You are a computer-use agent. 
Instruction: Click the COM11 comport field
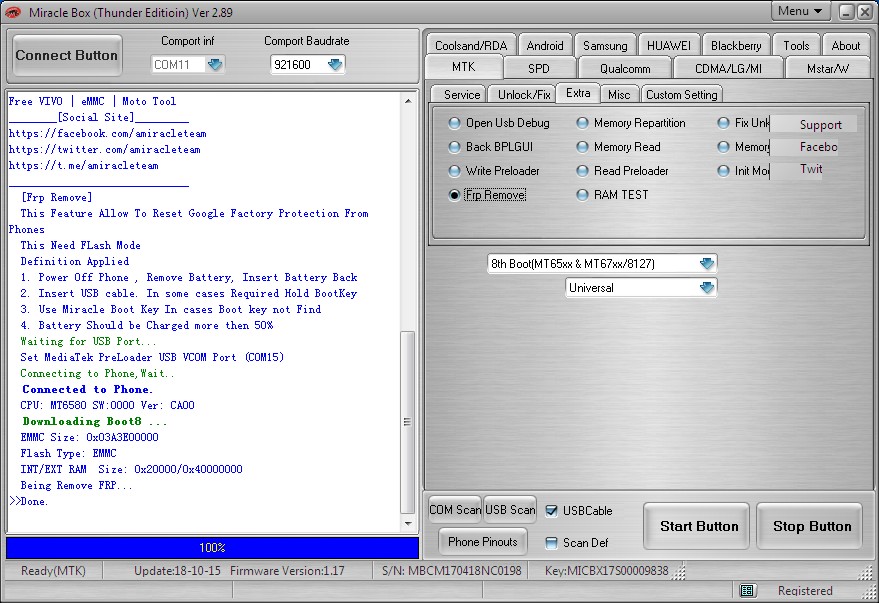(x=178, y=64)
